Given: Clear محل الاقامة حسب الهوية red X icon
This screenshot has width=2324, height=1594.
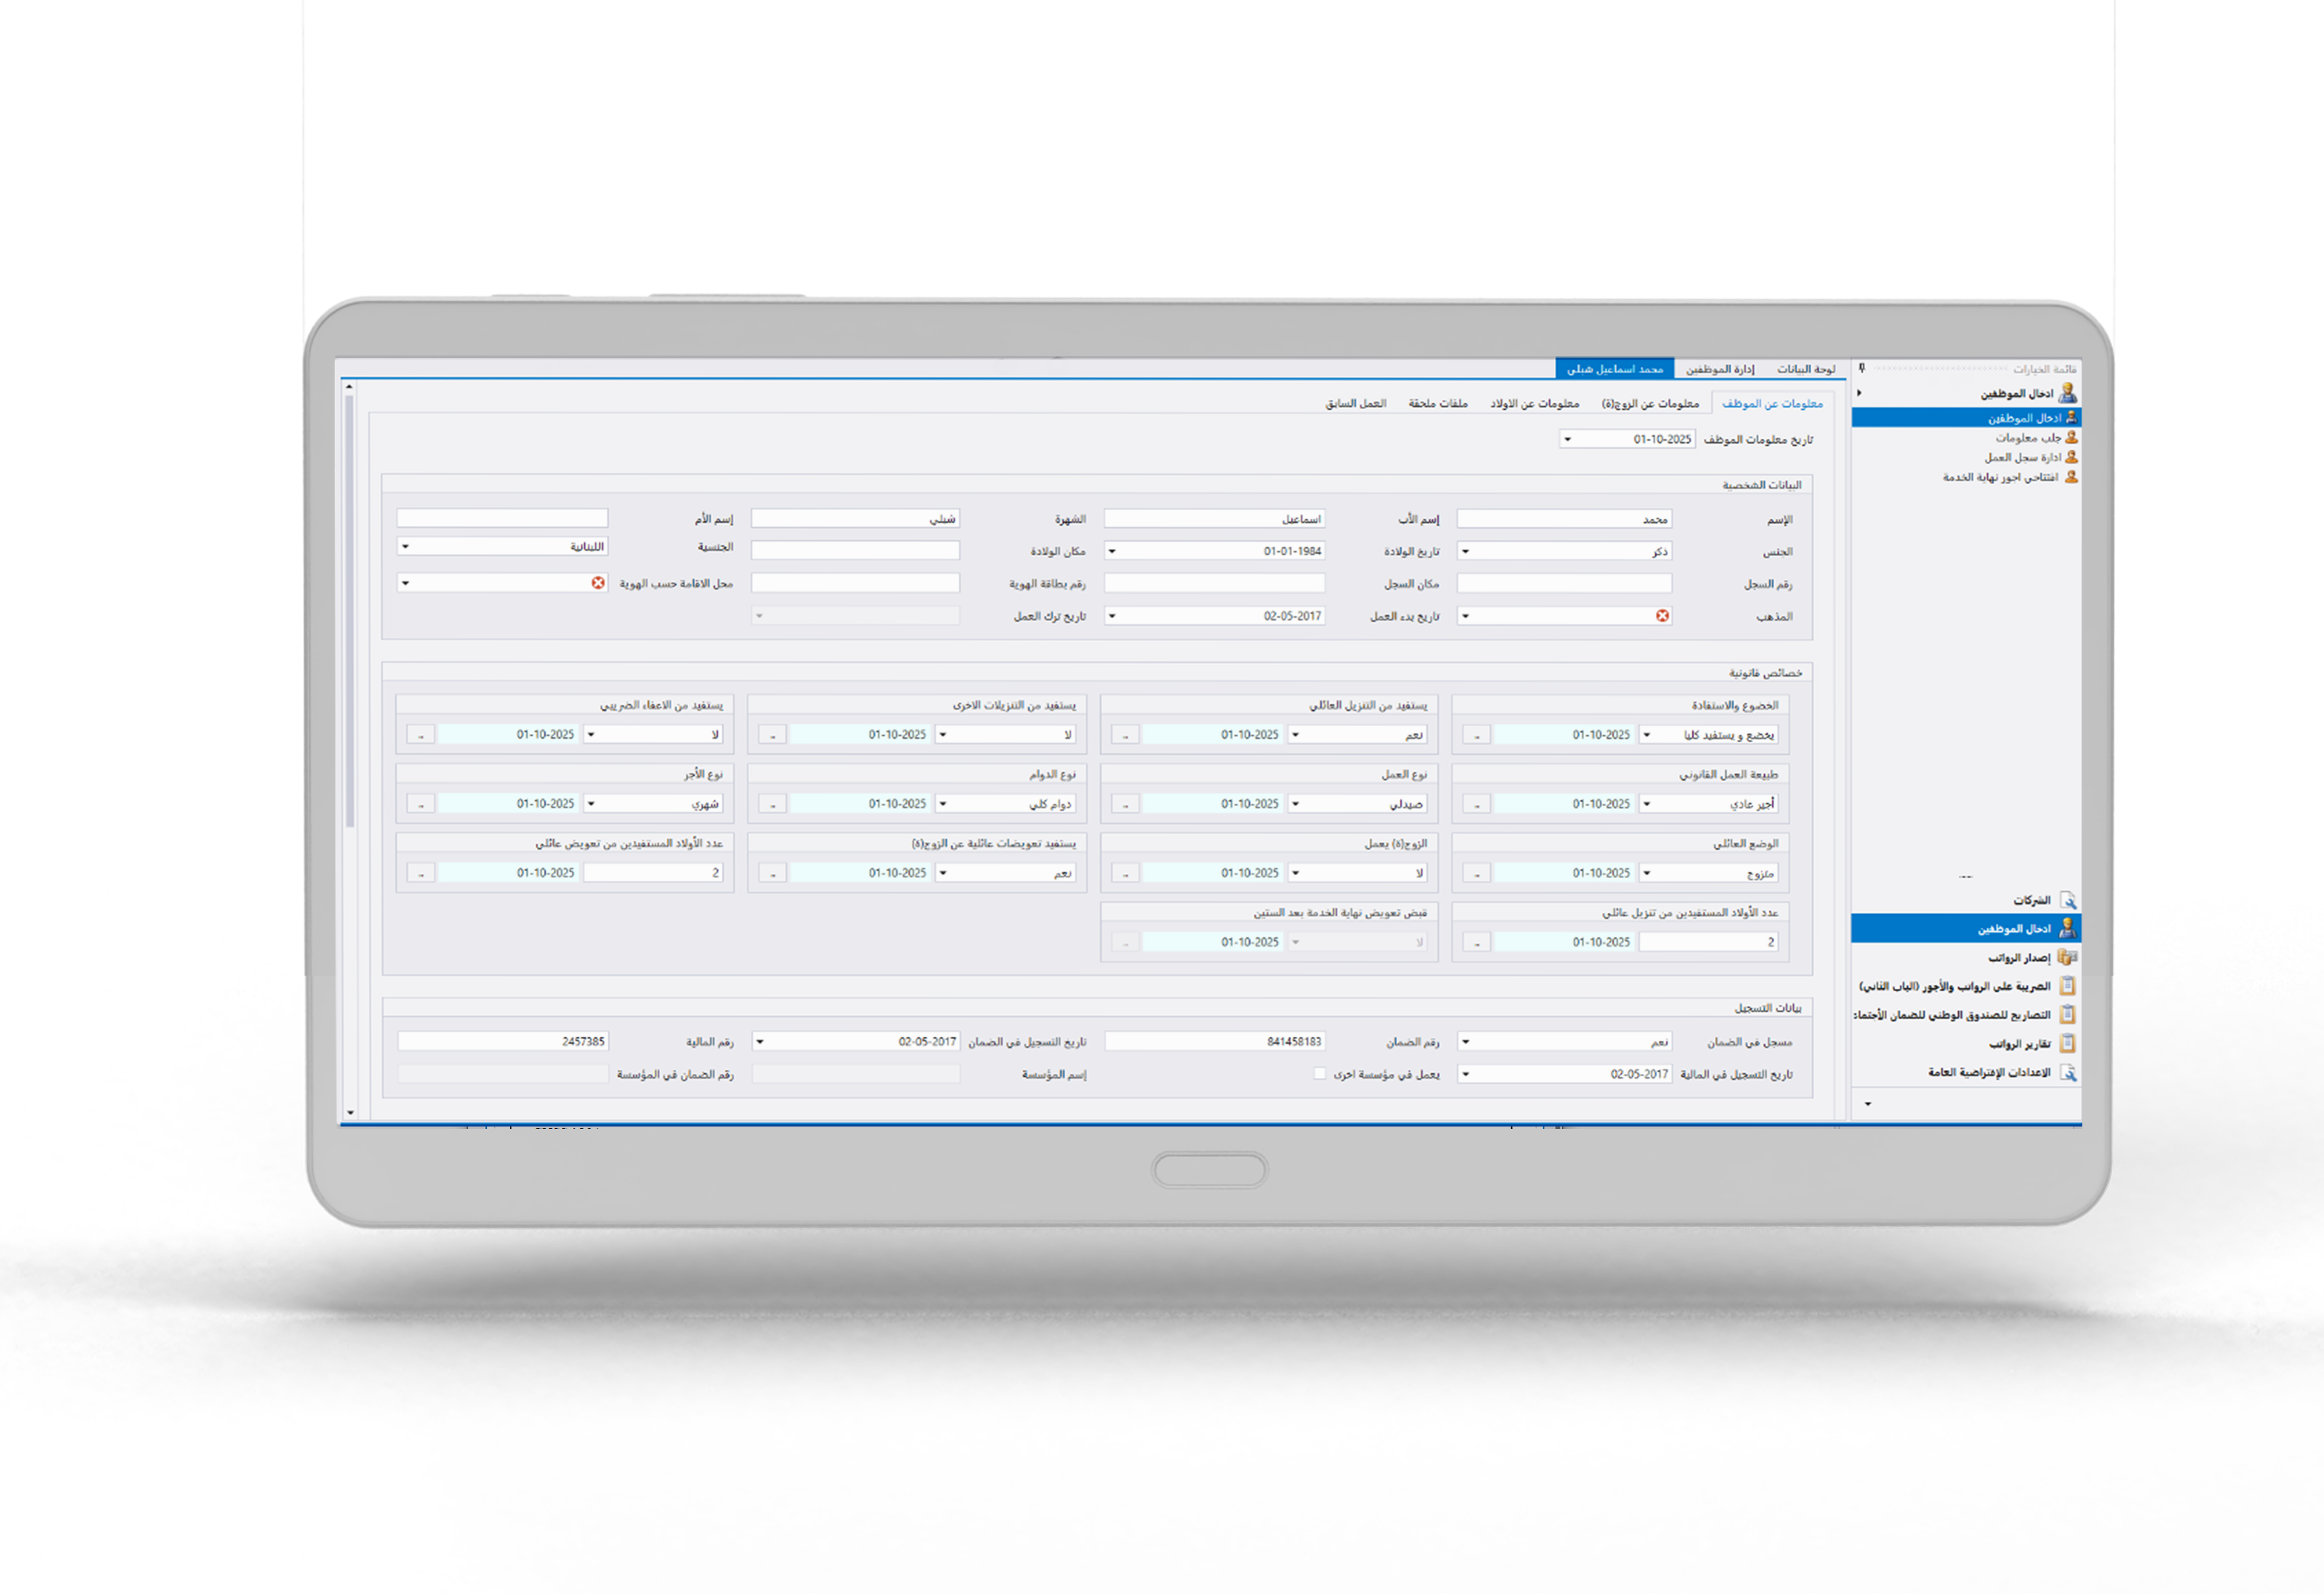Looking at the screenshot, I should 598,583.
